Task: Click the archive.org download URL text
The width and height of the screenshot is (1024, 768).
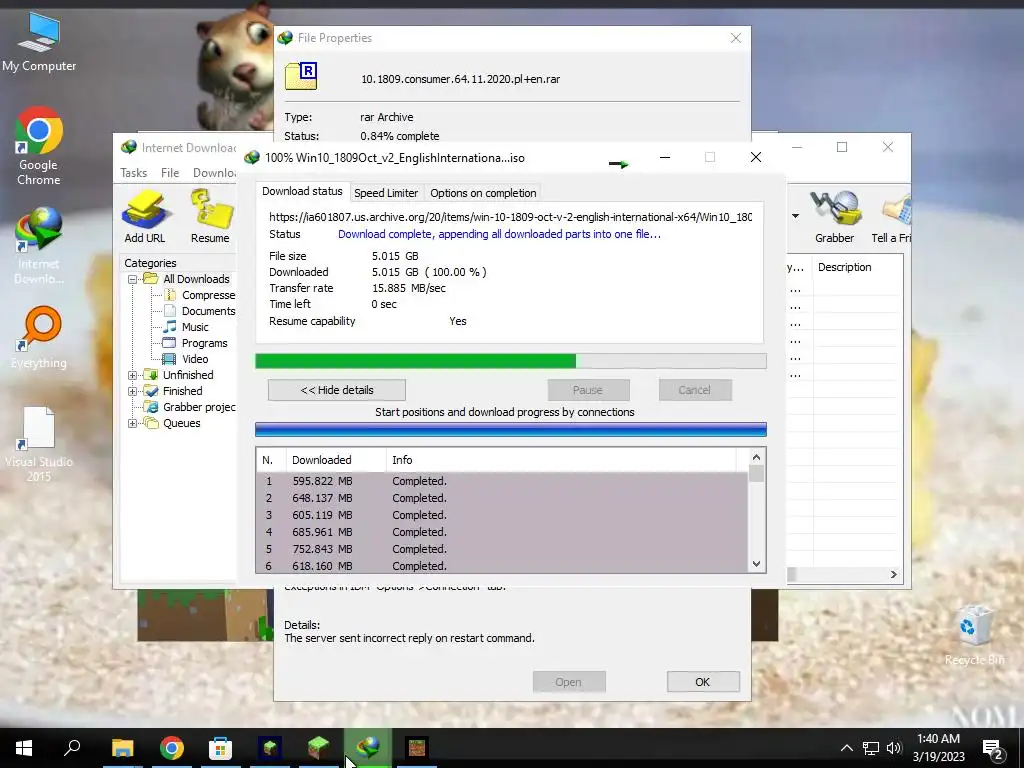Action: coord(510,217)
